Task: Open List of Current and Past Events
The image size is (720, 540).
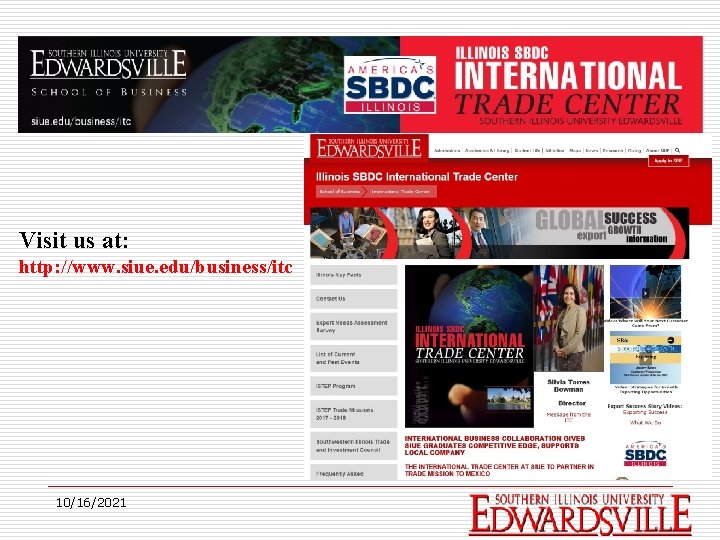Action: click(354, 358)
